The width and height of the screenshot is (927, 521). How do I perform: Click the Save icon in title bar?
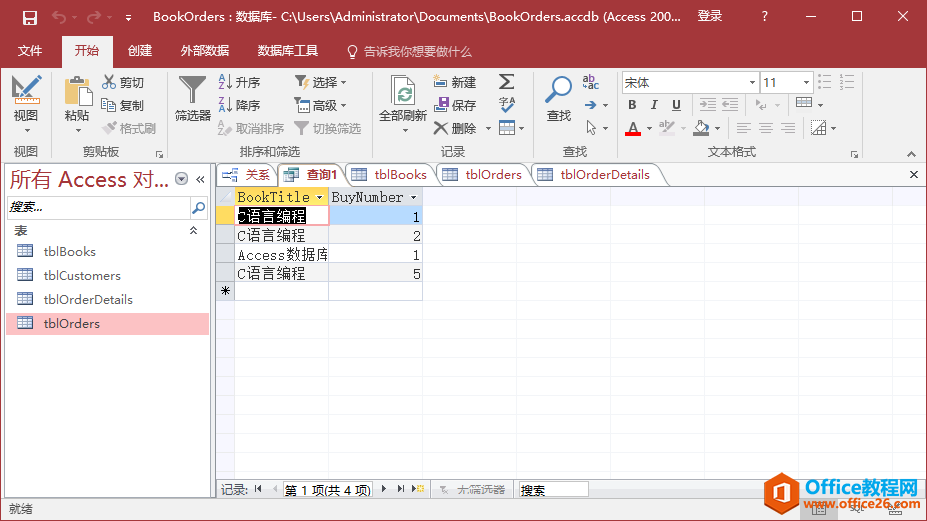tap(30, 17)
